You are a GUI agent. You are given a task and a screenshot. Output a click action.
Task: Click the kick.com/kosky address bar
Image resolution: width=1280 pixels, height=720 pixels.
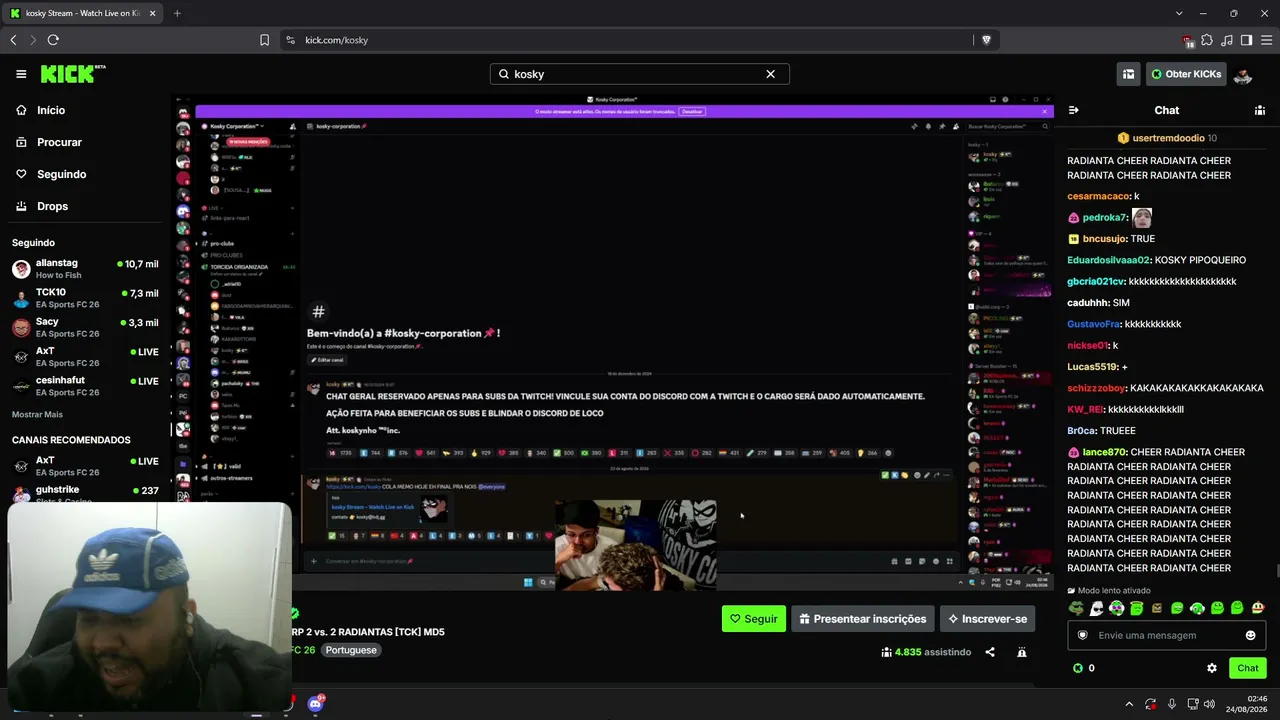pos(625,40)
